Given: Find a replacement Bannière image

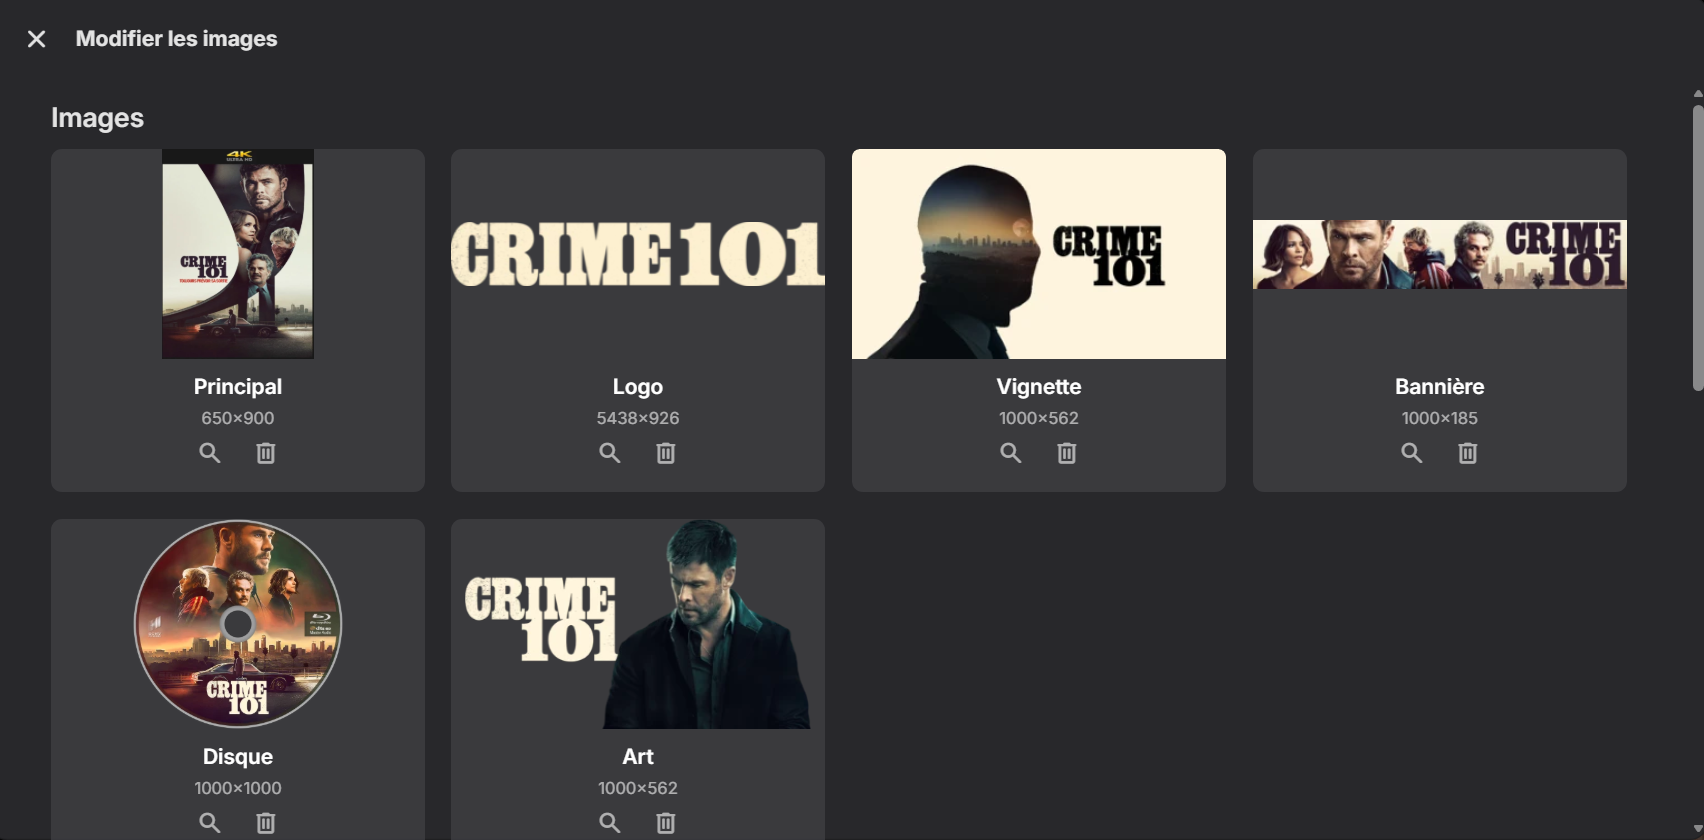Looking at the screenshot, I should (1412, 453).
